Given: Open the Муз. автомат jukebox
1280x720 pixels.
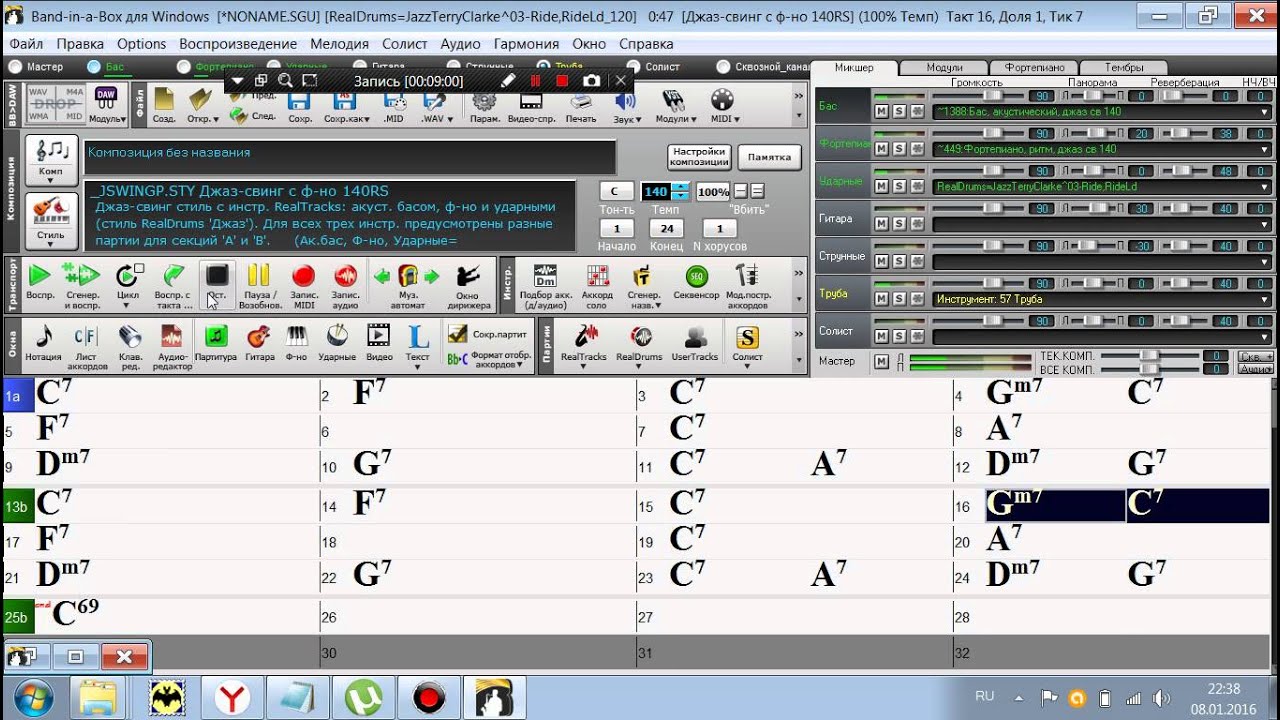Looking at the screenshot, I should (x=408, y=285).
